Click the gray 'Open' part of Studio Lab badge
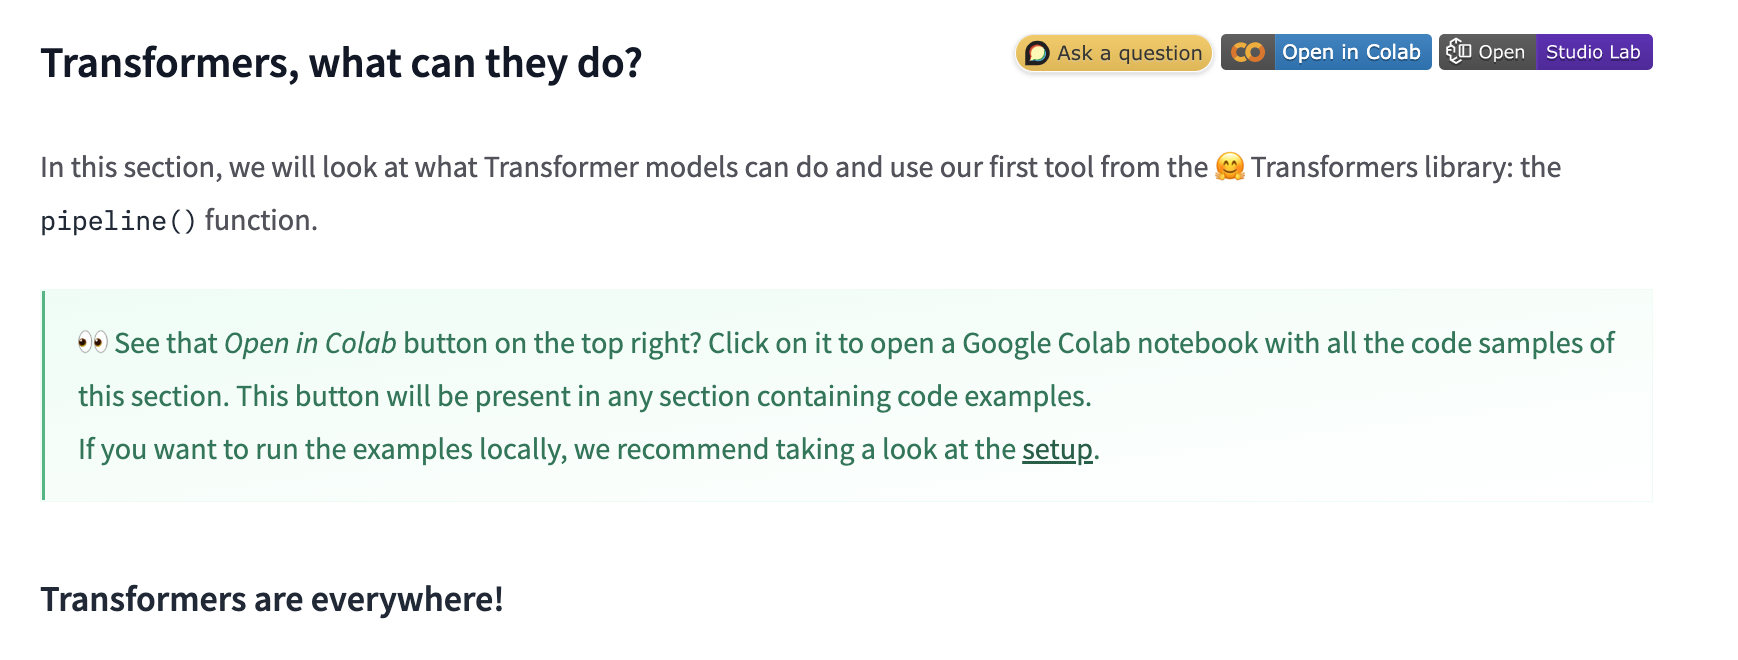The image size is (1738, 660). coord(1501,52)
